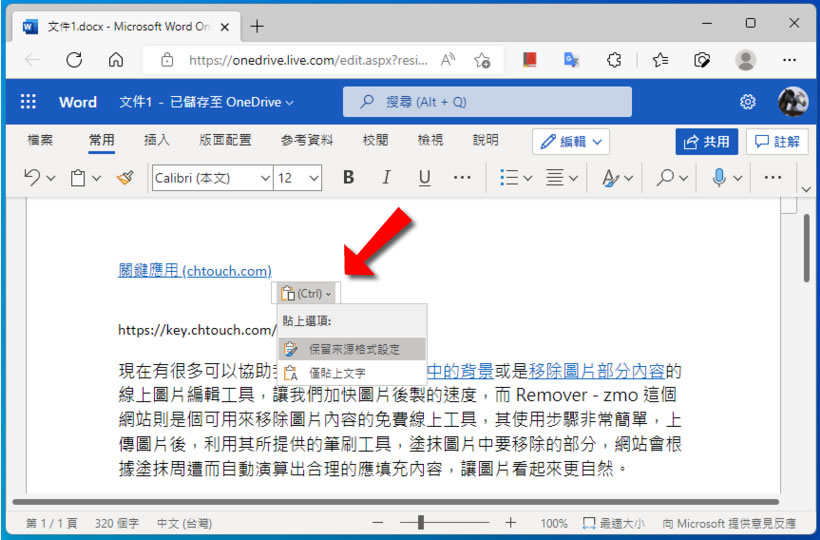The image size is (820, 540).
Task: Click the https://key.chtouch.com/ text
Action: tap(197, 330)
